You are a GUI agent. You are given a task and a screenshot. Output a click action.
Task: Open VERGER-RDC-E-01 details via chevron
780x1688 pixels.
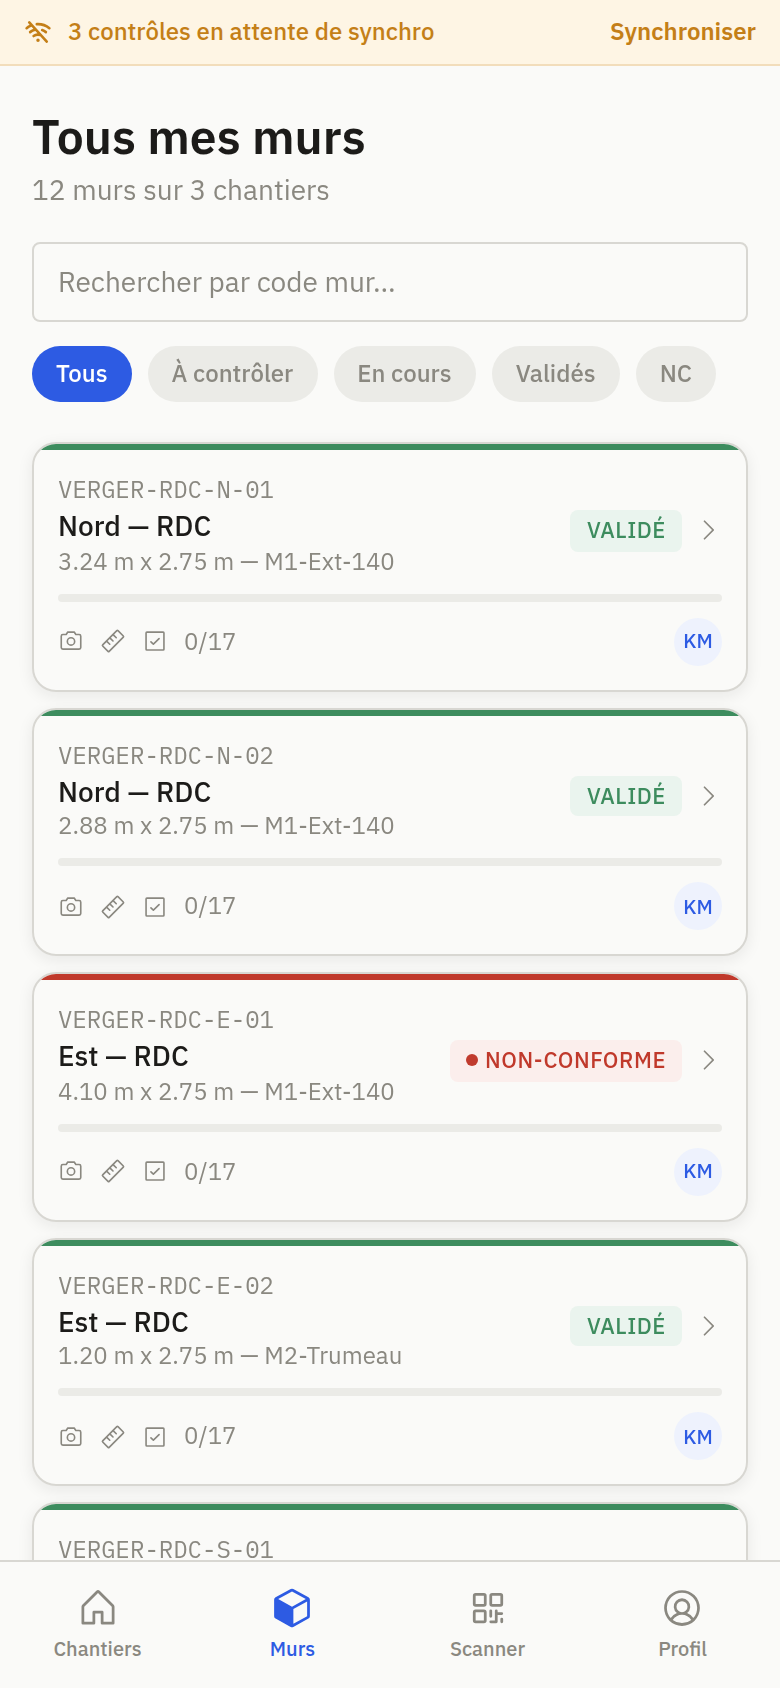click(709, 1060)
